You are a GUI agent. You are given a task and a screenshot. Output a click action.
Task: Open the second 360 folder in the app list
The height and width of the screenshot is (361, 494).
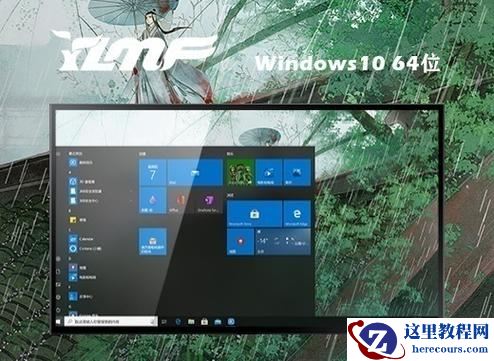[x=84, y=201]
